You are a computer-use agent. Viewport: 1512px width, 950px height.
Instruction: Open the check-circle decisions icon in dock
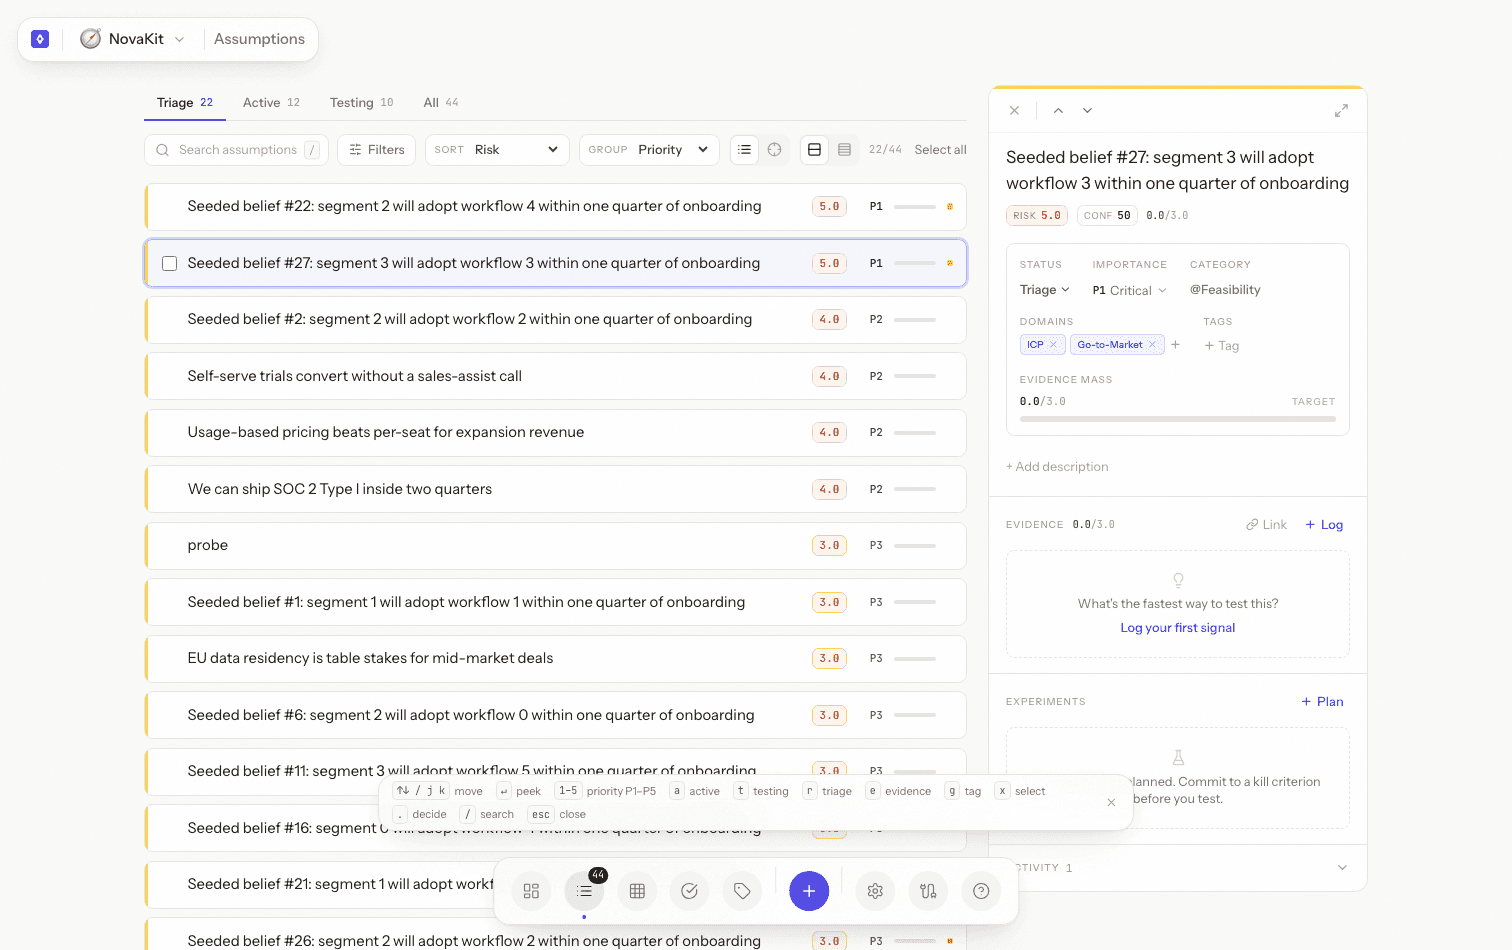click(689, 891)
